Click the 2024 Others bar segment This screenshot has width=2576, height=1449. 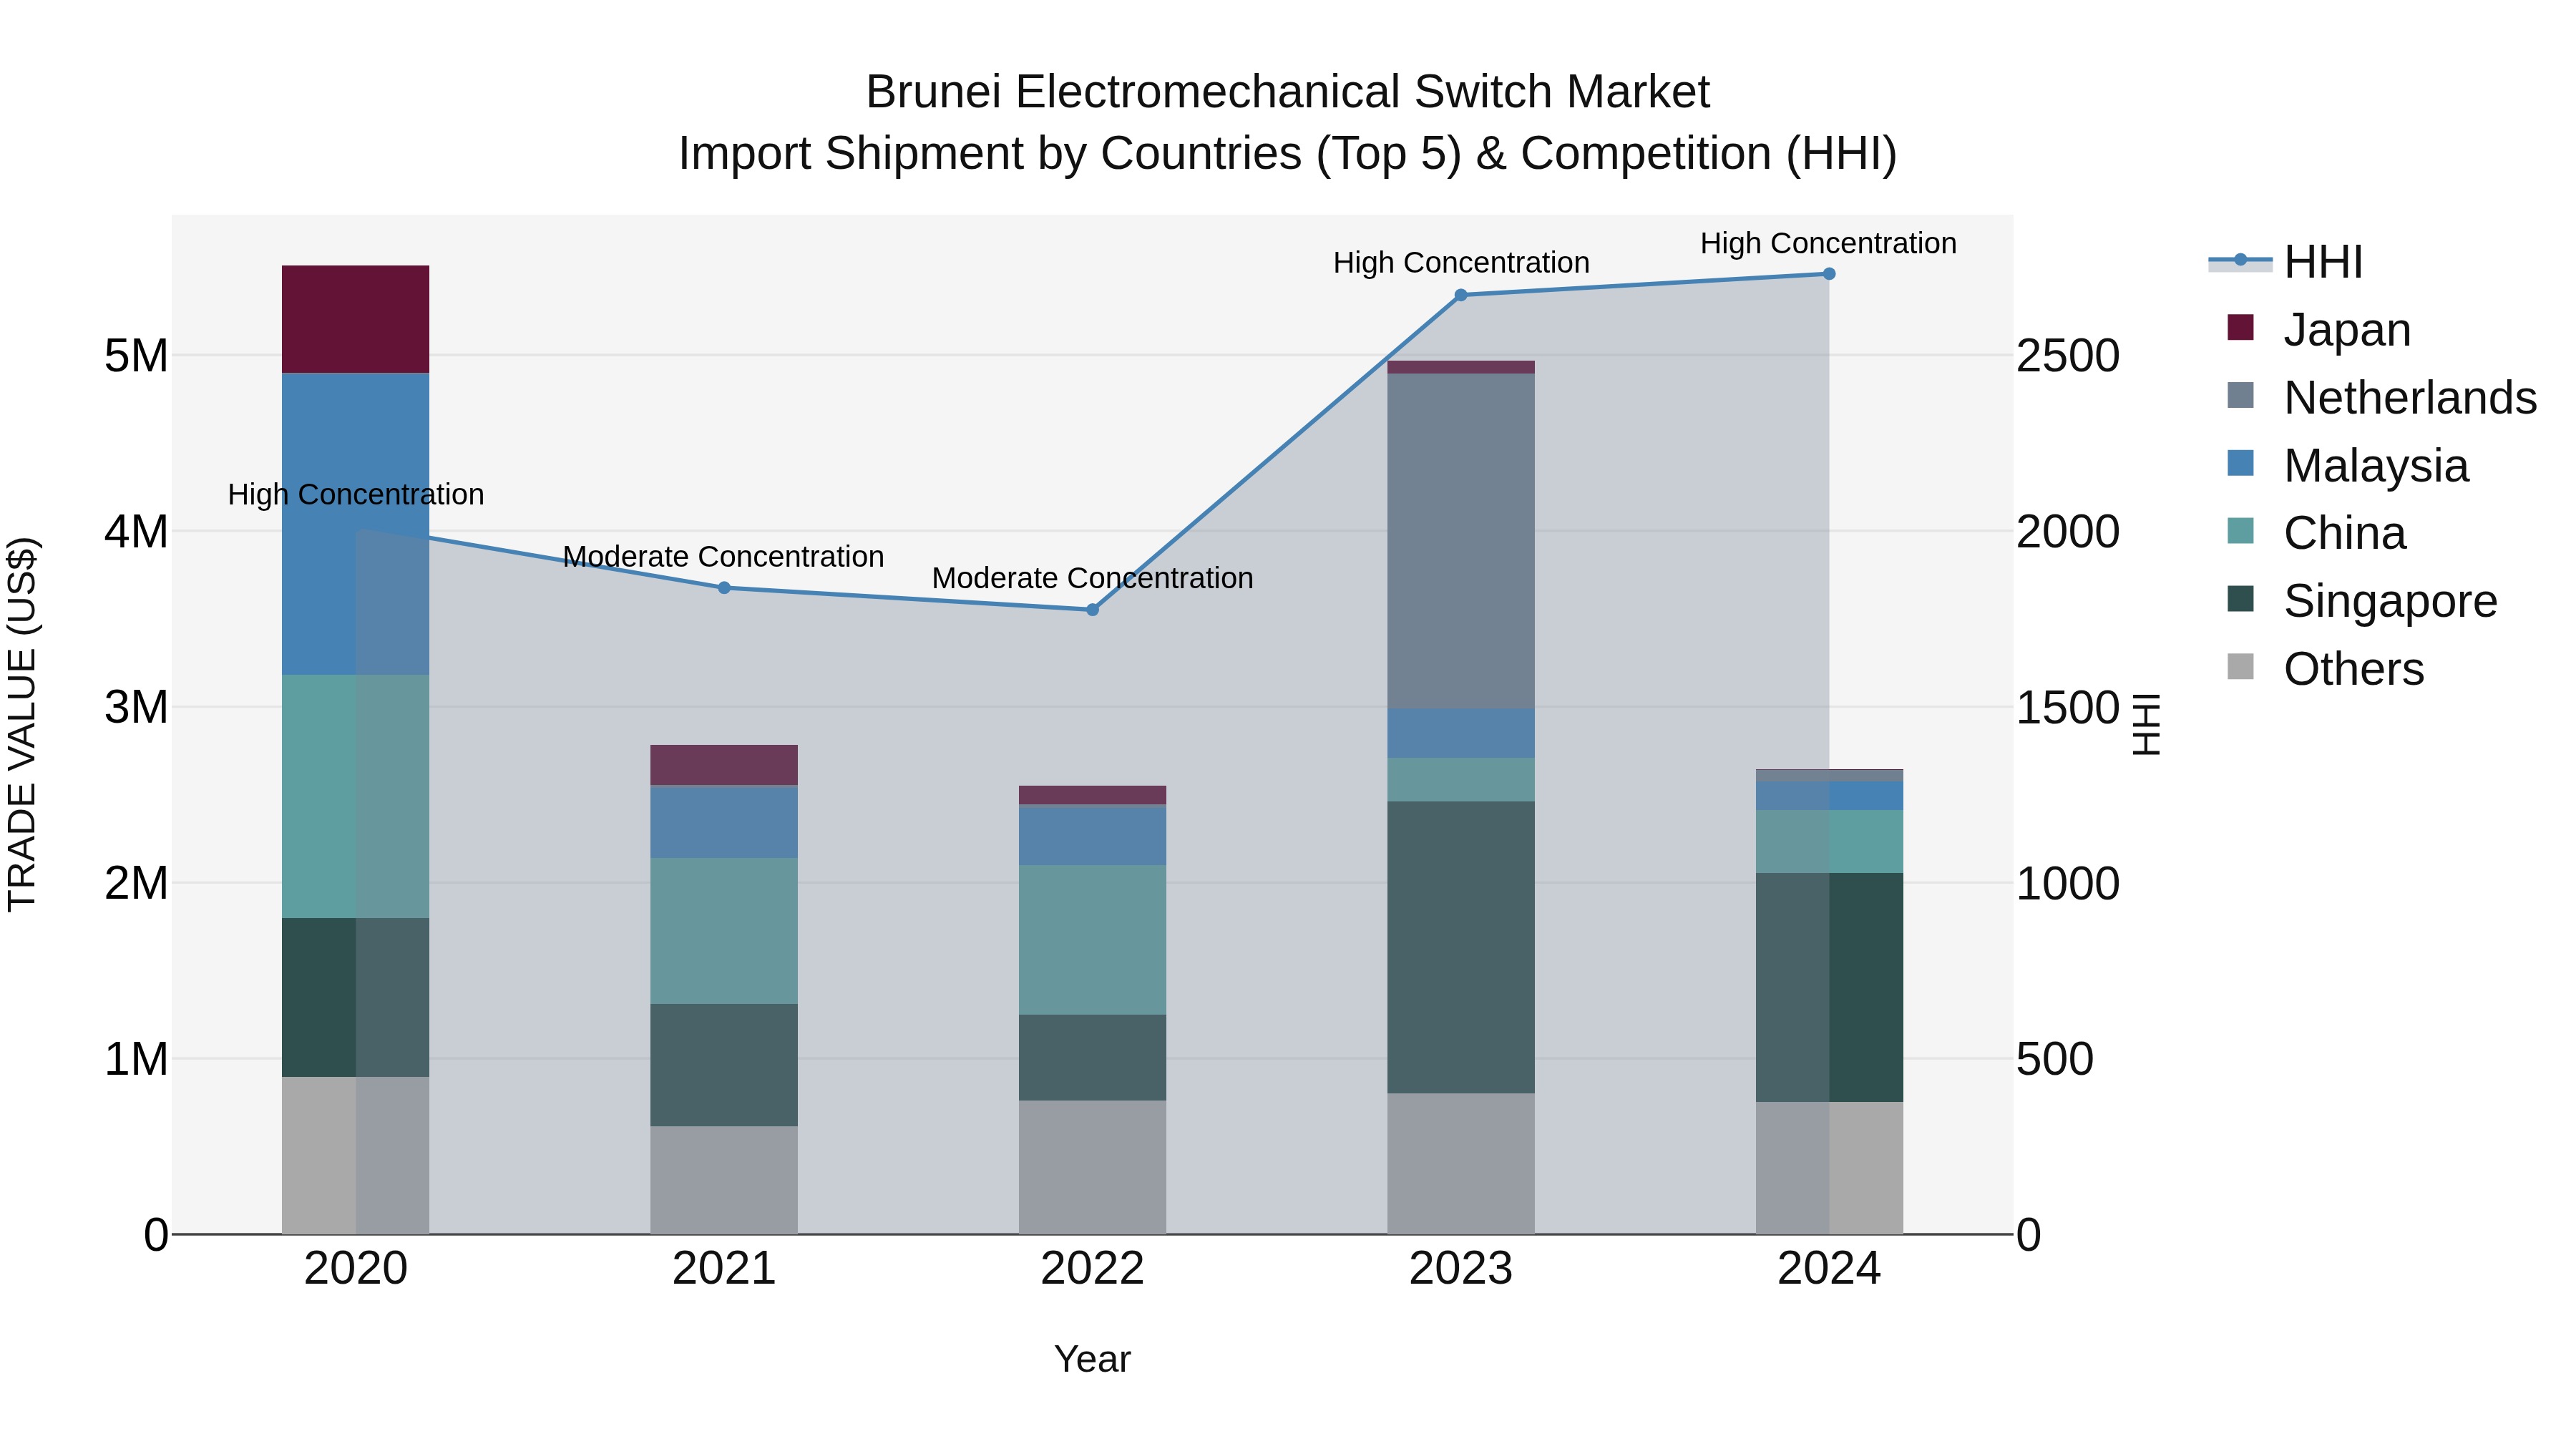pos(1830,1169)
